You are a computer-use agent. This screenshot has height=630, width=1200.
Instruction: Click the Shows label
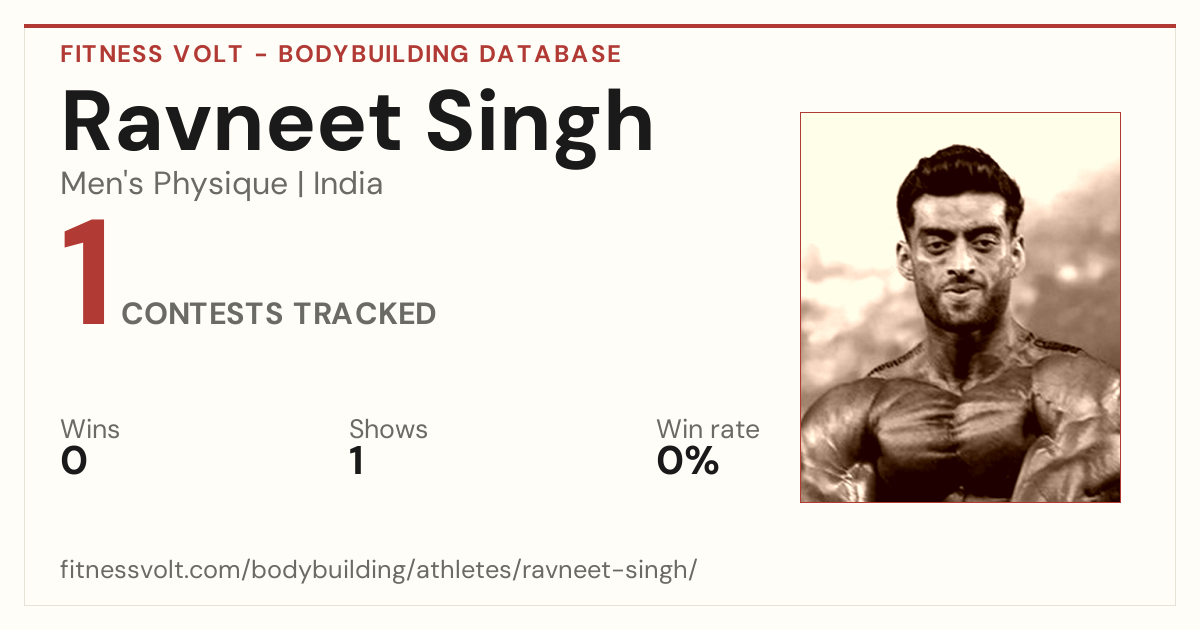pyautogui.click(x=388, y=429)
